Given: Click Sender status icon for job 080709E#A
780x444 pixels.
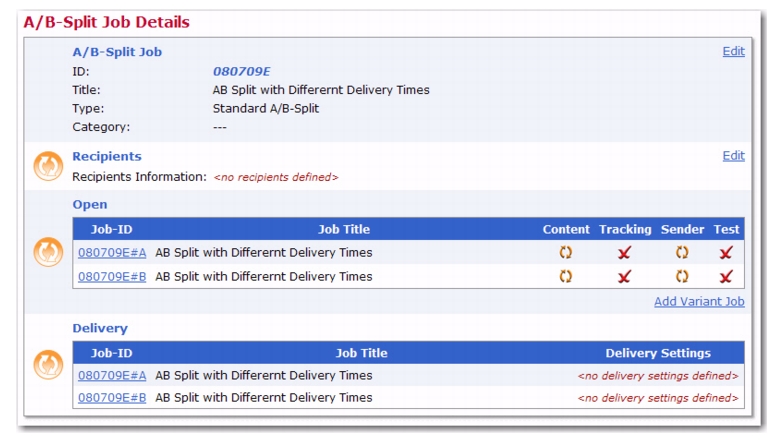Looking at the screenshot, I should tap(682, 253).
